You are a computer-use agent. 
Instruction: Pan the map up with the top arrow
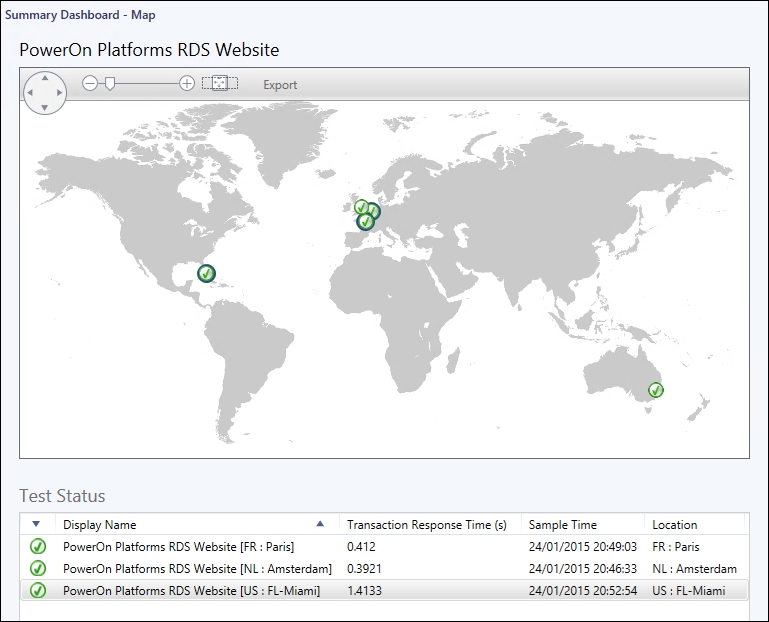45,78
